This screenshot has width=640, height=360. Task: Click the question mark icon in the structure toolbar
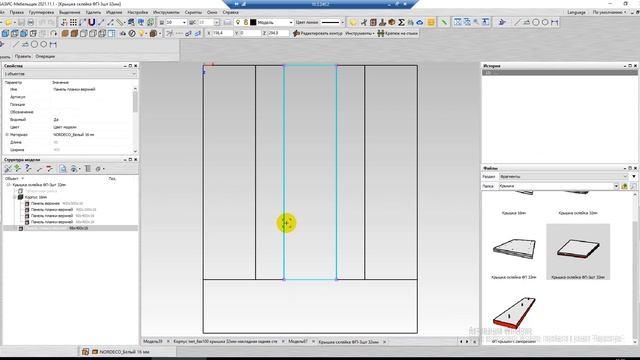click(28, 168)
